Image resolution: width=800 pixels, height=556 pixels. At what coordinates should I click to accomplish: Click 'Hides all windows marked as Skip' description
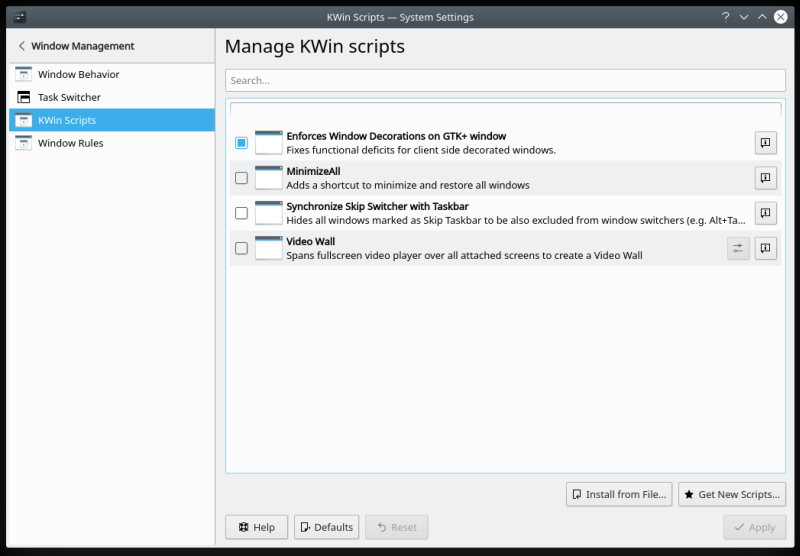(516, 220)
